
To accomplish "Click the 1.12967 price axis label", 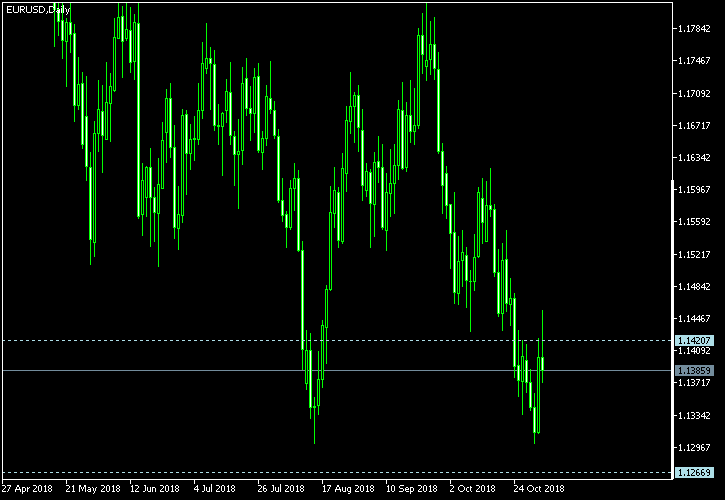I will (x=694, y=448).
